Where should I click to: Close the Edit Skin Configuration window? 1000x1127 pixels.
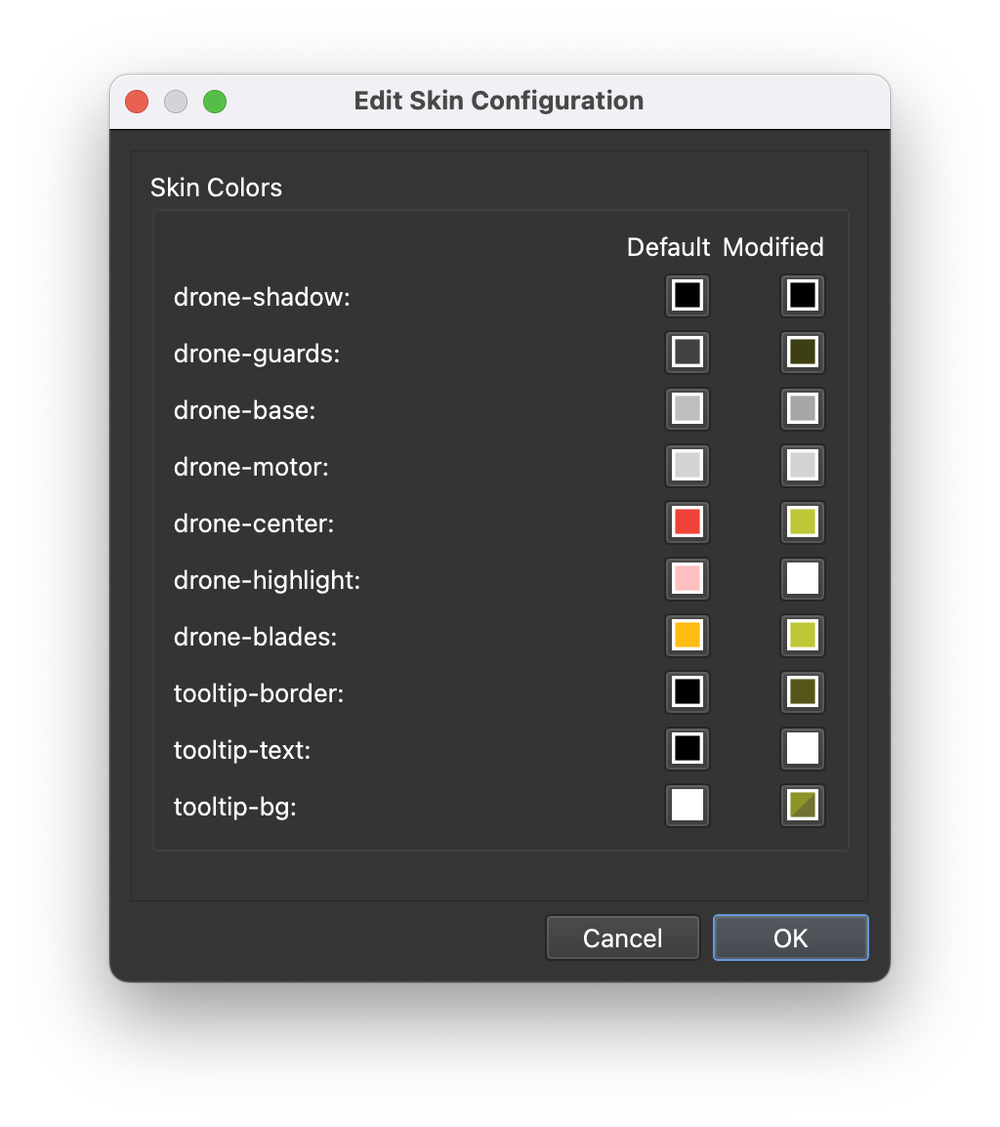137,101
